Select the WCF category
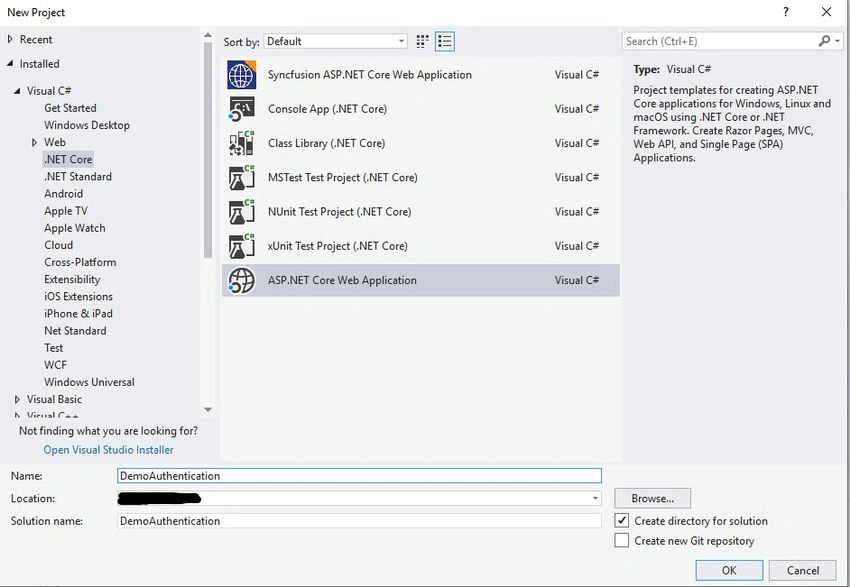The width and height of the screenshot is (850, 587). coord(55,365)
